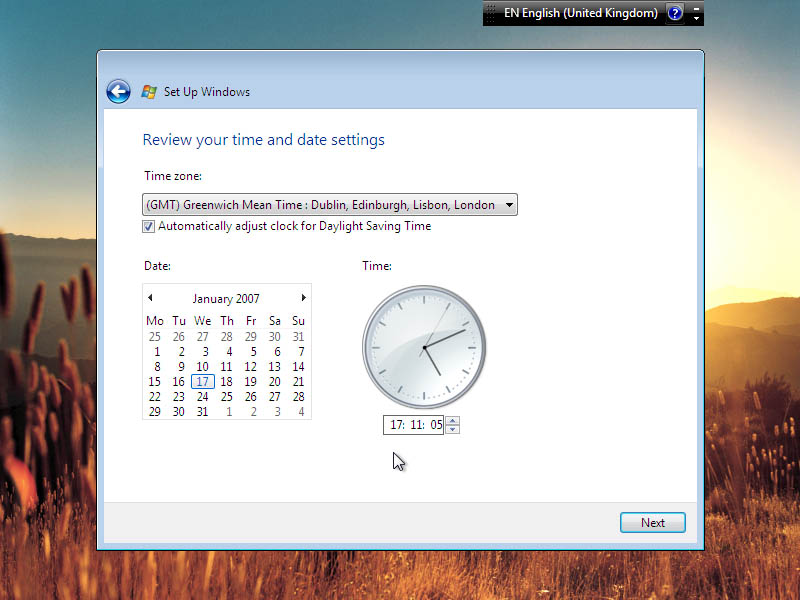Select the hours value 17 in time field
800x600 pixels.
click(x=396, y=424)
